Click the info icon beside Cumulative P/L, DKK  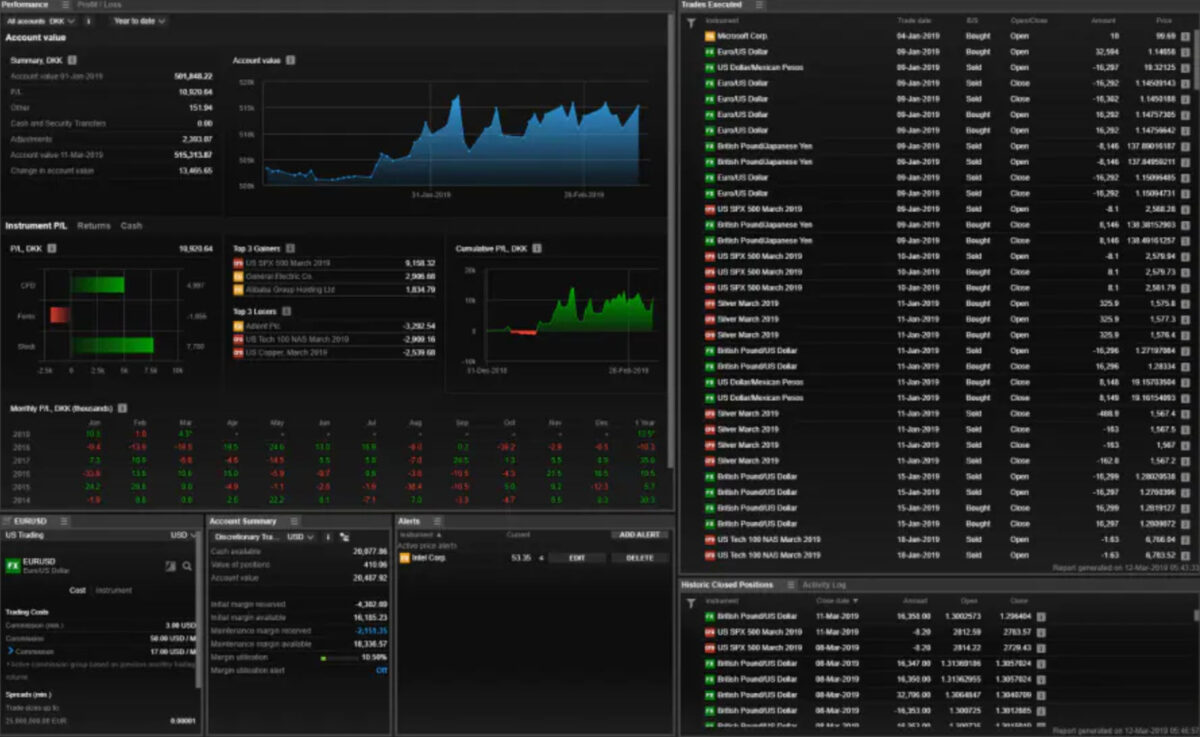point(536,248)
